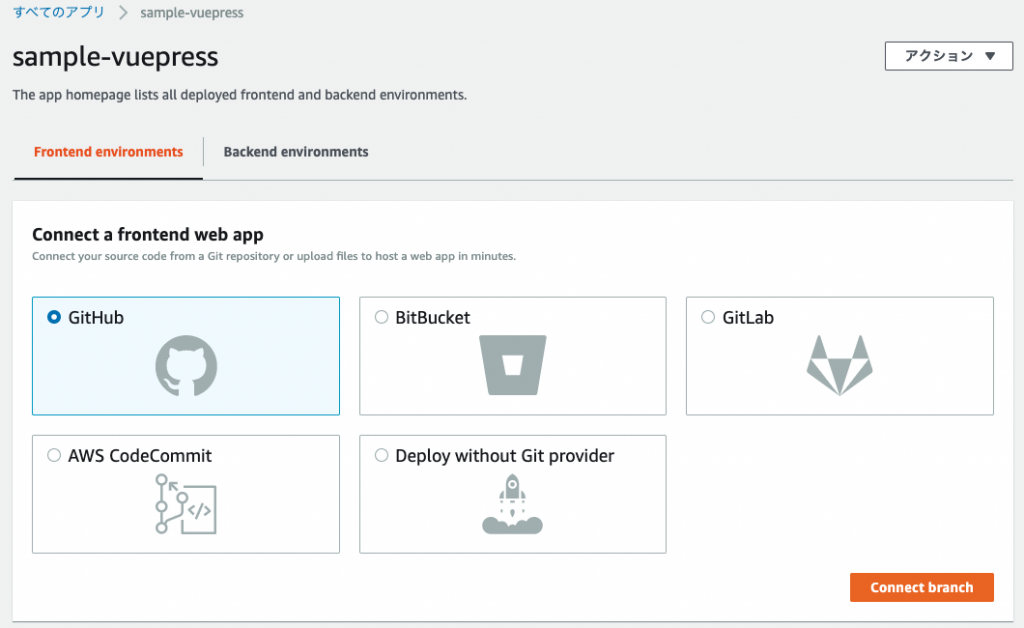Switch to Frontend environments tab
This screenshot has height=628, width=1024.
[108, 152]
